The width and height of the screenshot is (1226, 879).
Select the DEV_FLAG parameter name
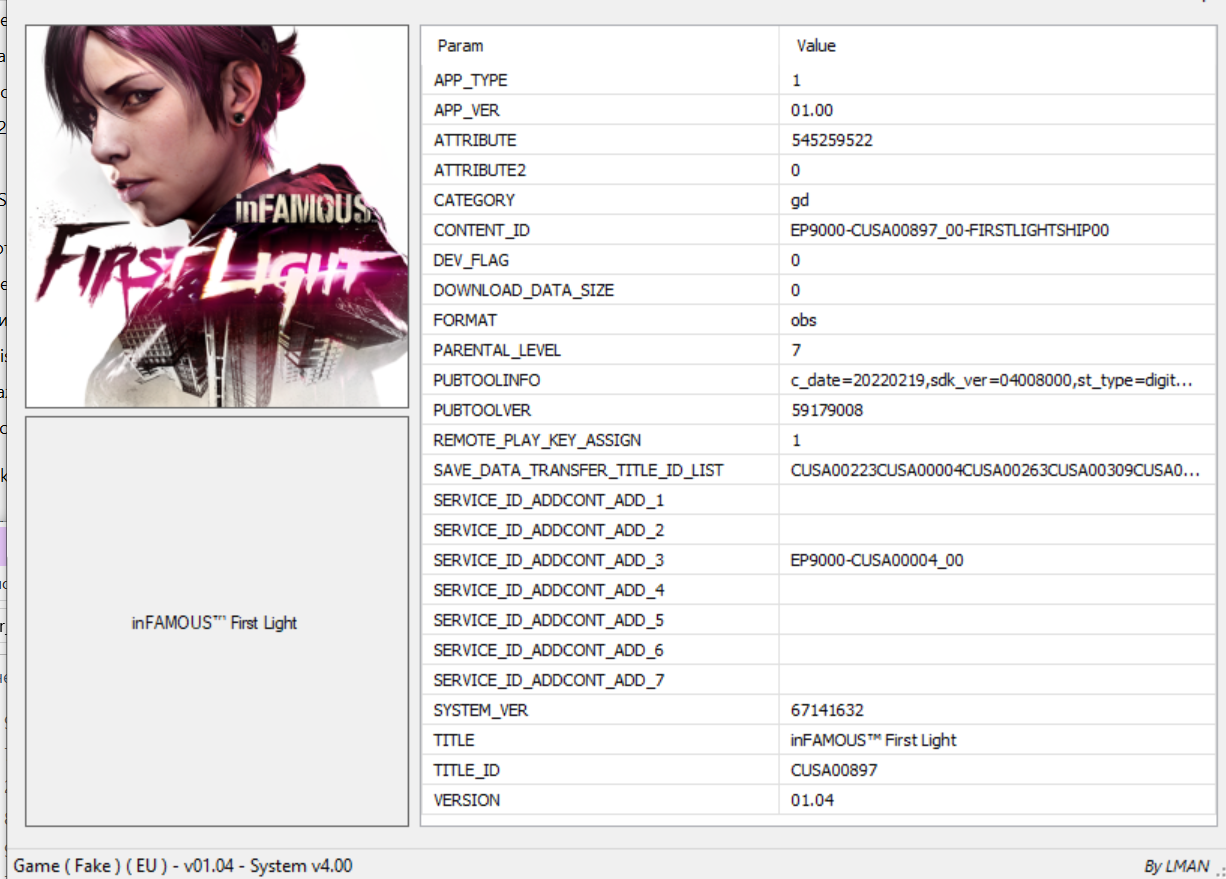(x=471, y=260)
